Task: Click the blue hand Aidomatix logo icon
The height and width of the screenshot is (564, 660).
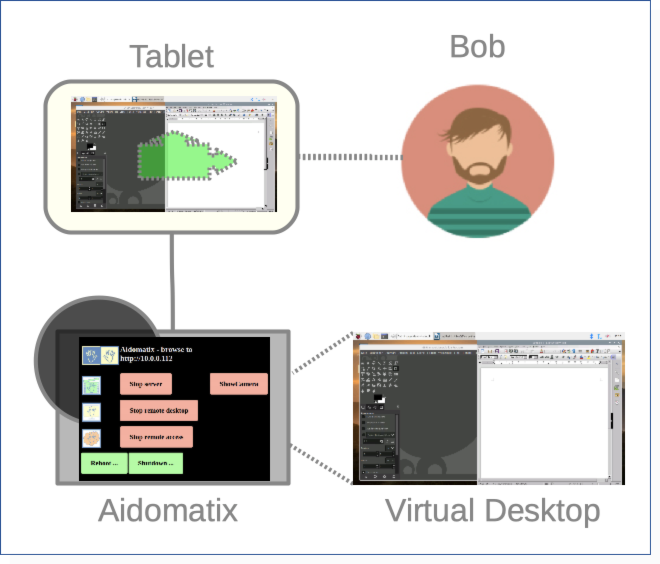Action: pos(91,356)
